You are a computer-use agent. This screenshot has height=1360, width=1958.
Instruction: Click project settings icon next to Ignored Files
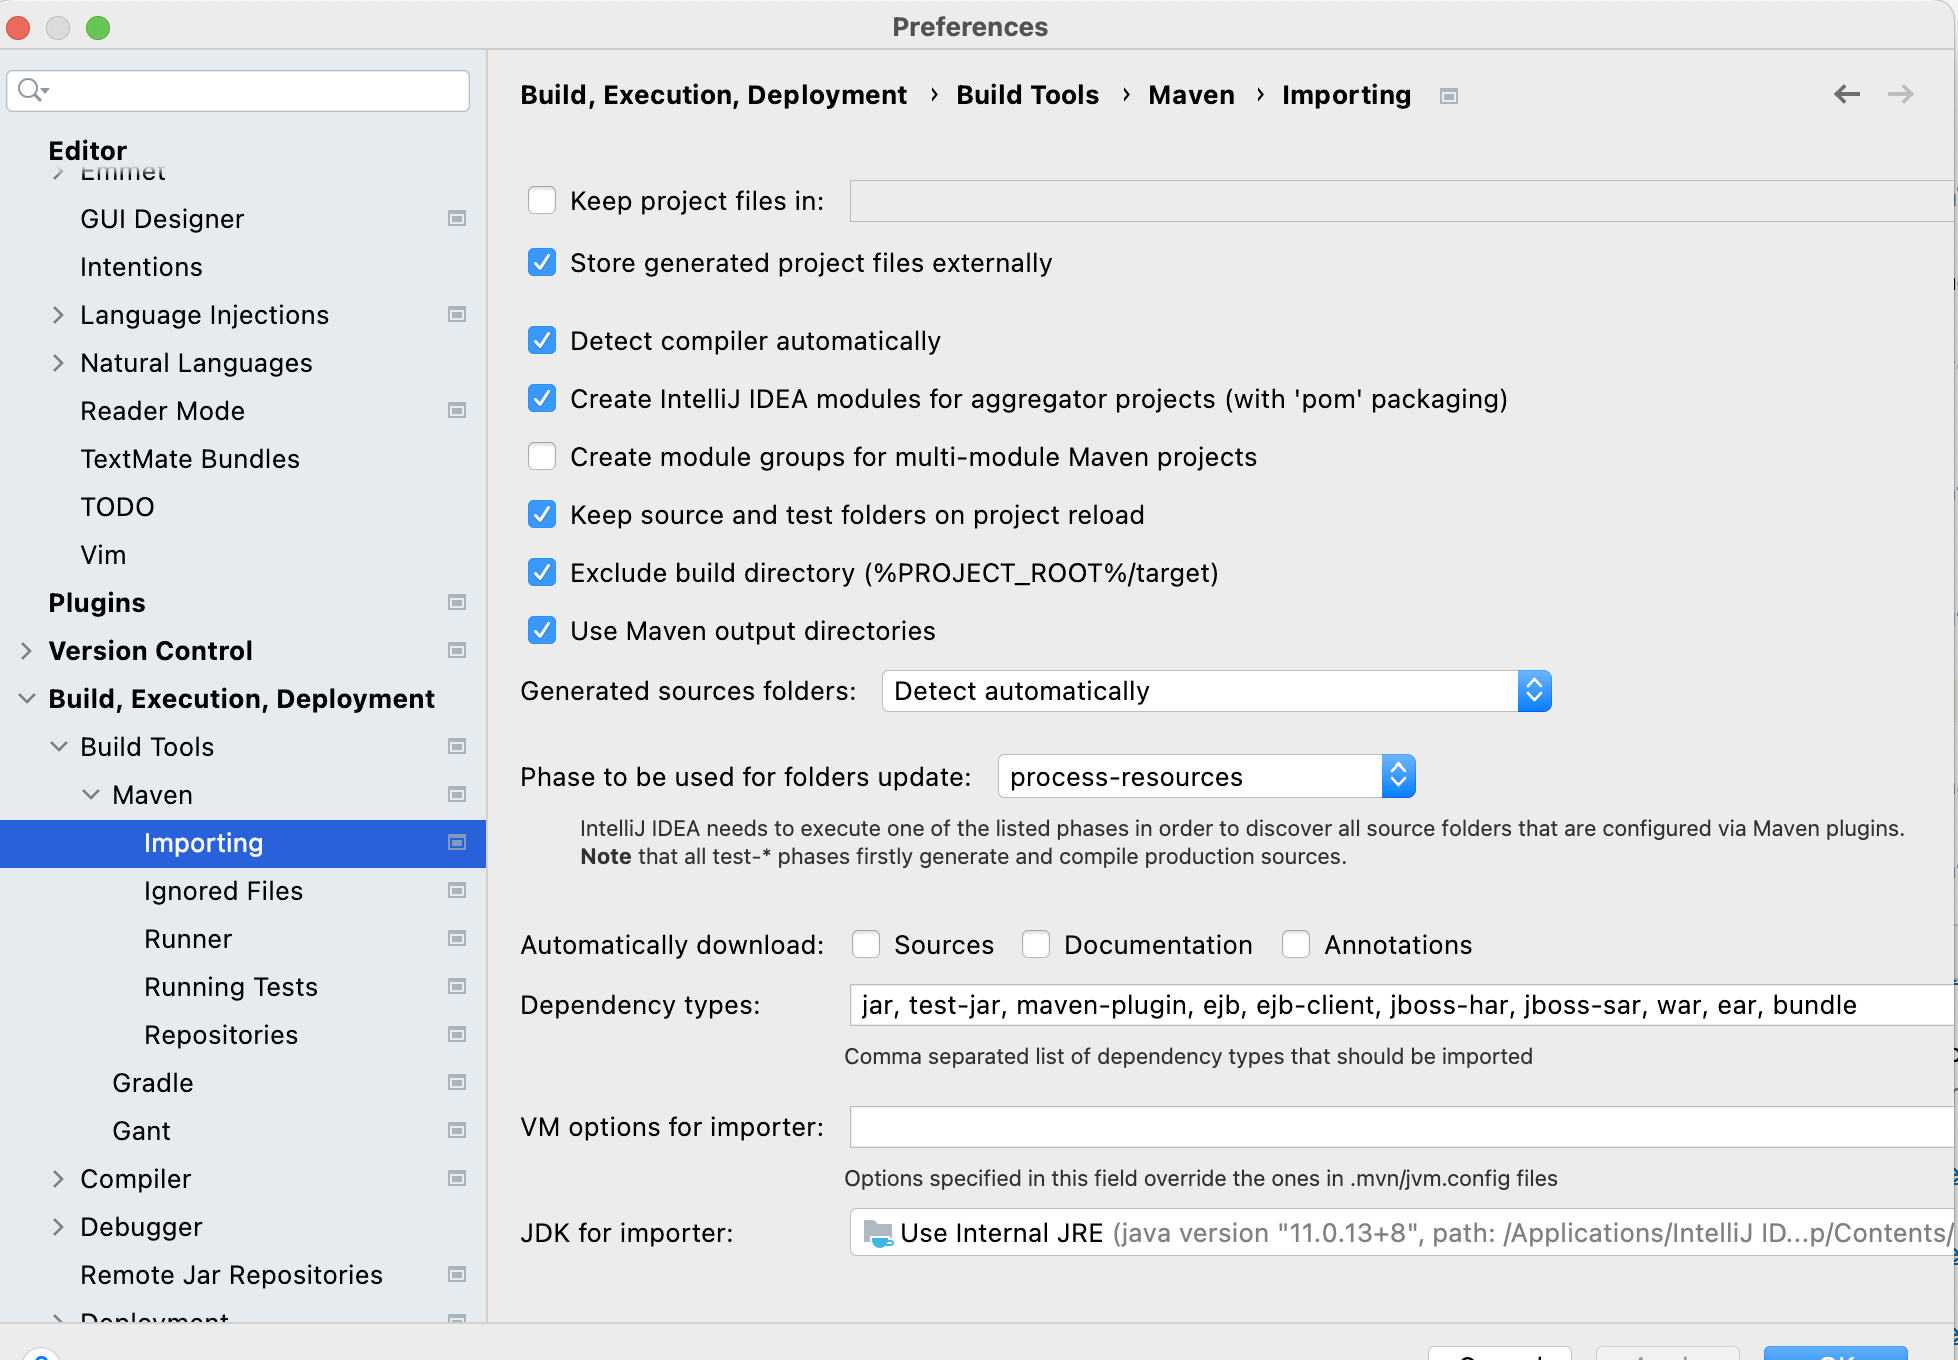[x=457, y=890]
